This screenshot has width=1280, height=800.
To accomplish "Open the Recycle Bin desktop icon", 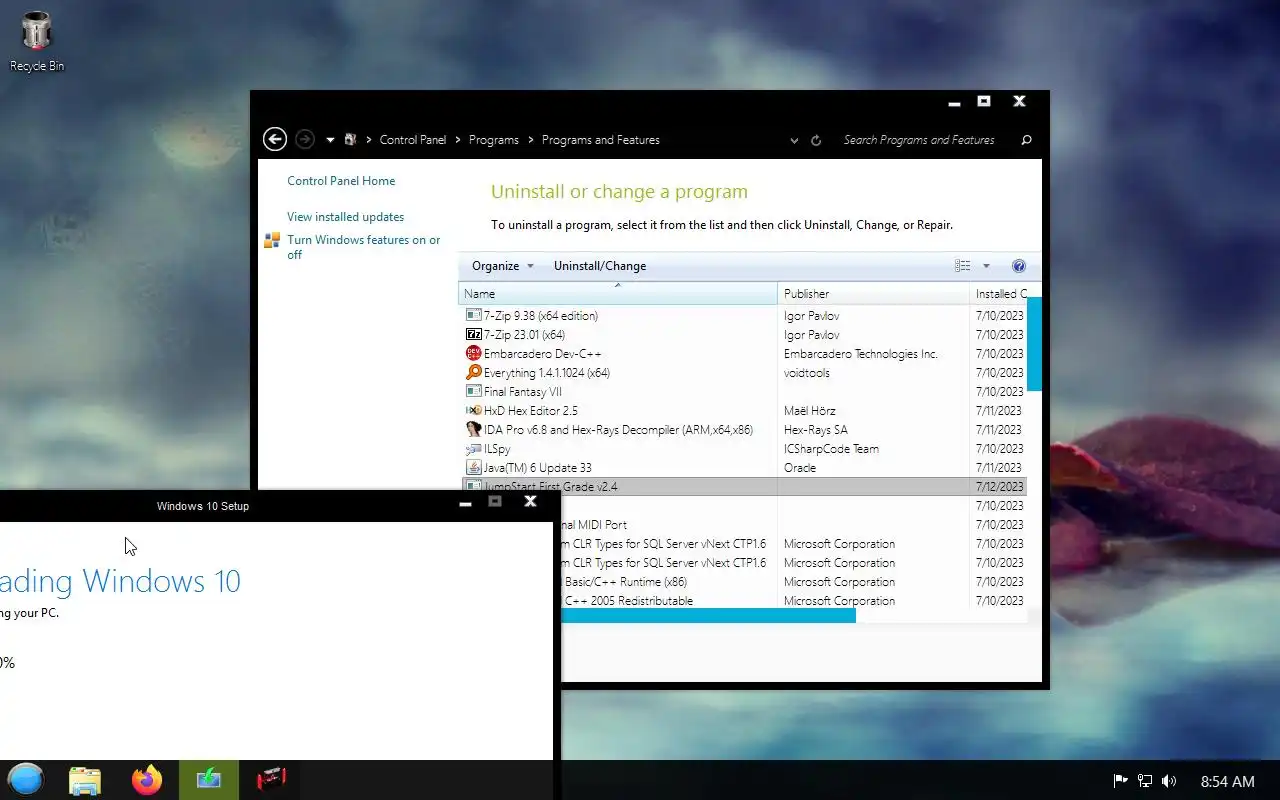I will [36, 42].
